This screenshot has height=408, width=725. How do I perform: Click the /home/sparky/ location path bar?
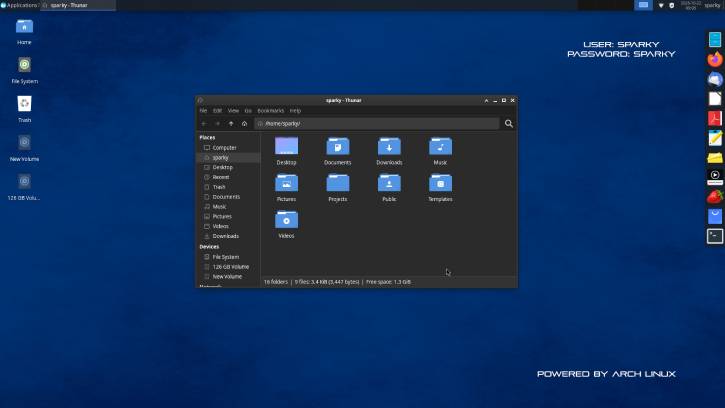[377, 124]
